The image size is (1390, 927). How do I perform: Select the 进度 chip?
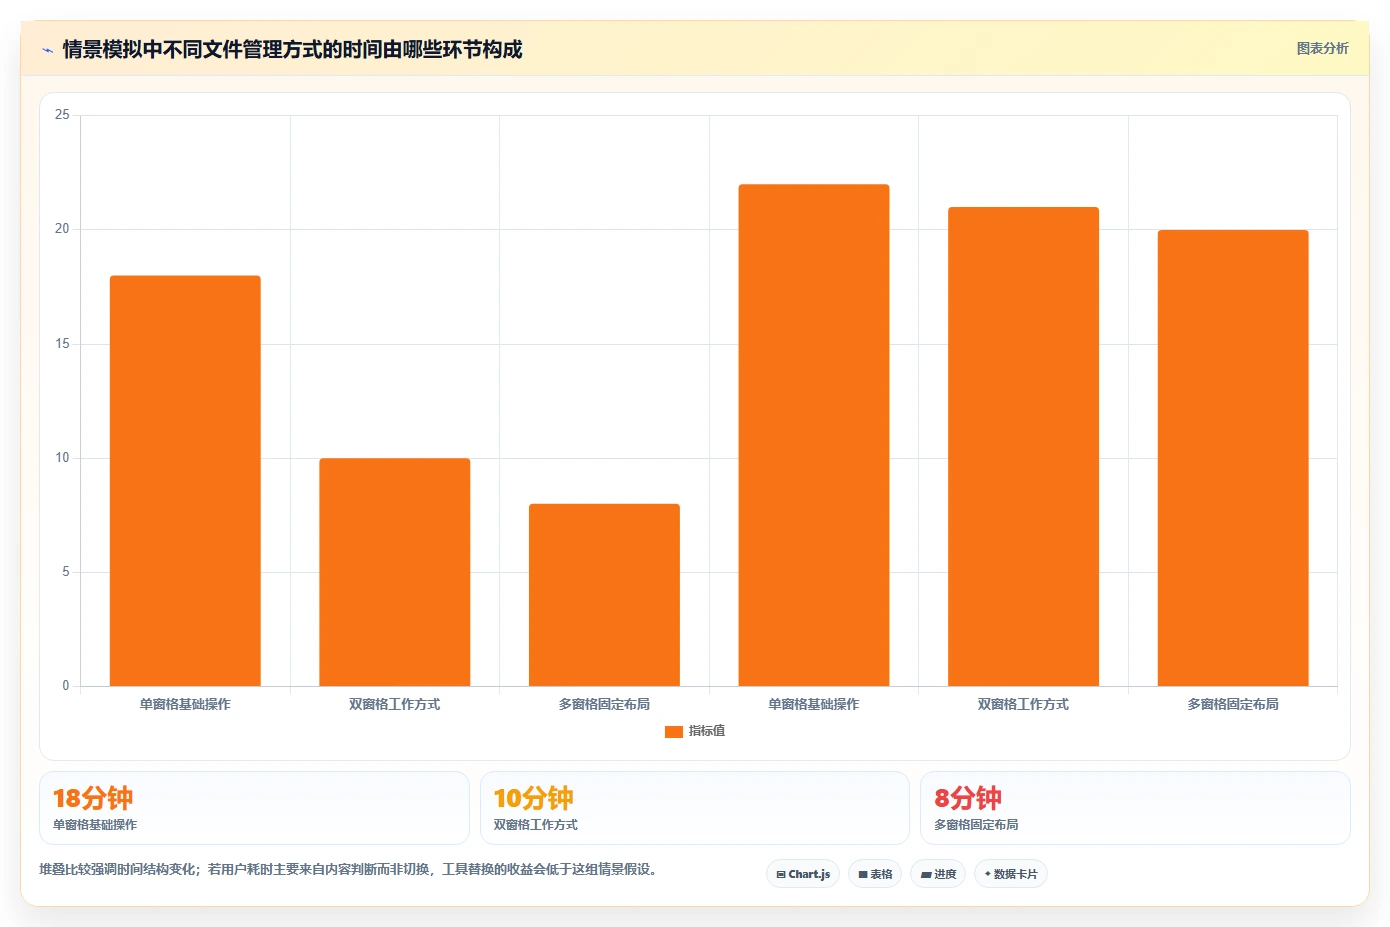(x=938, y=874)
